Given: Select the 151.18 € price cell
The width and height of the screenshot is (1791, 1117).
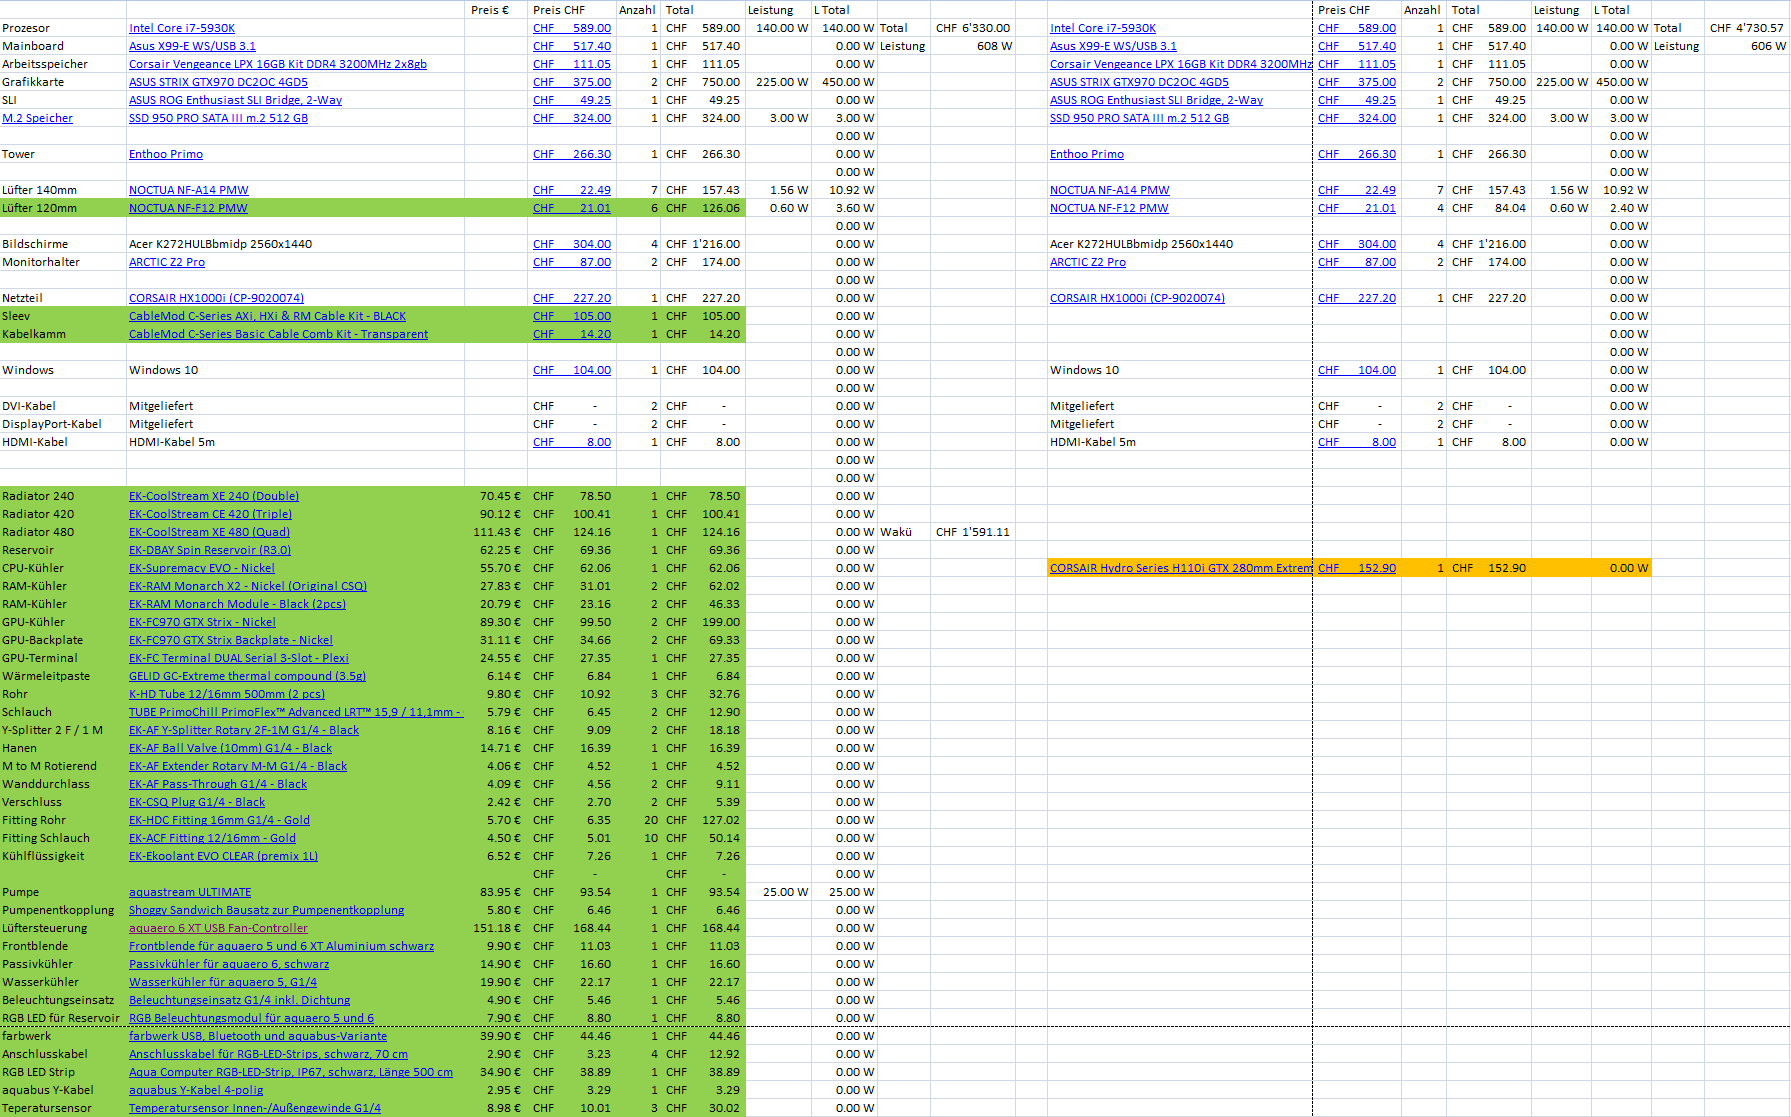Looking at the screenshot, I should (497, 928).
